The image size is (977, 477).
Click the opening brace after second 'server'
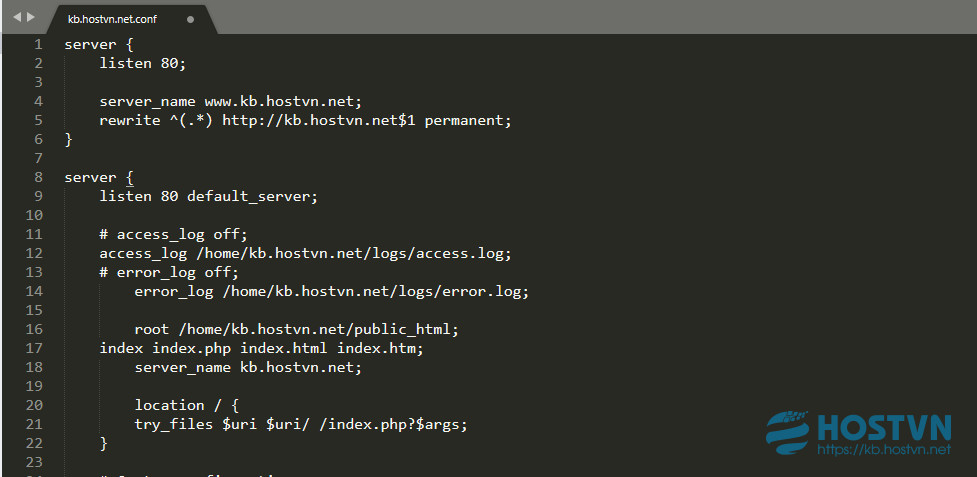click(x=130, y=177)
